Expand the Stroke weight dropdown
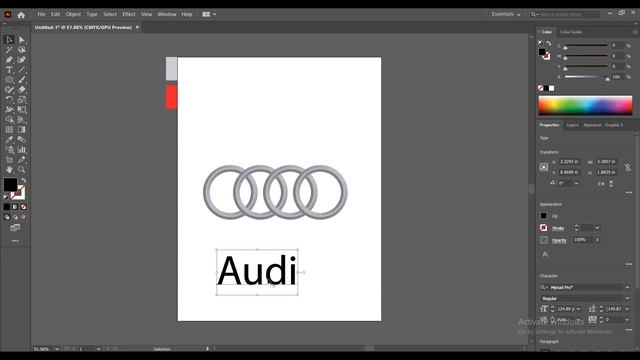This screenshot has height=360, width=640. (x=597, y=228)
